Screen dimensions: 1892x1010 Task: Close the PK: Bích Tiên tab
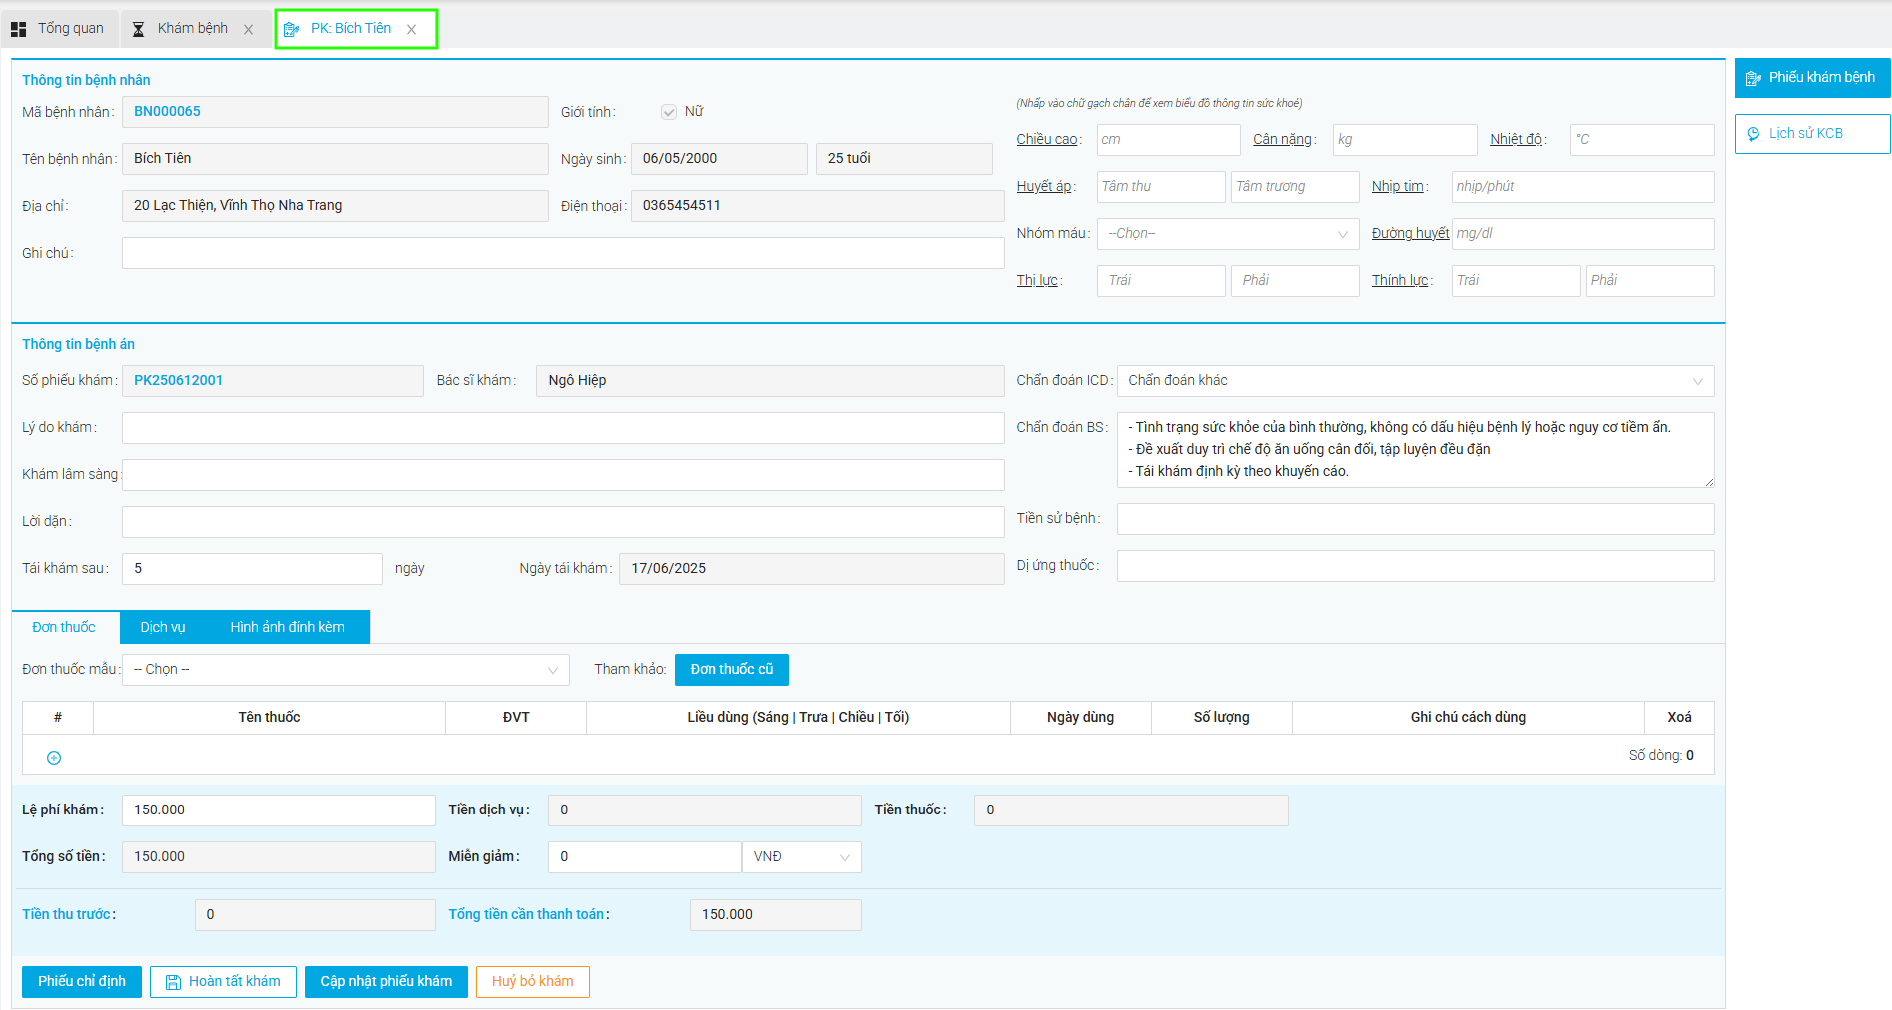tap(411, 30)
